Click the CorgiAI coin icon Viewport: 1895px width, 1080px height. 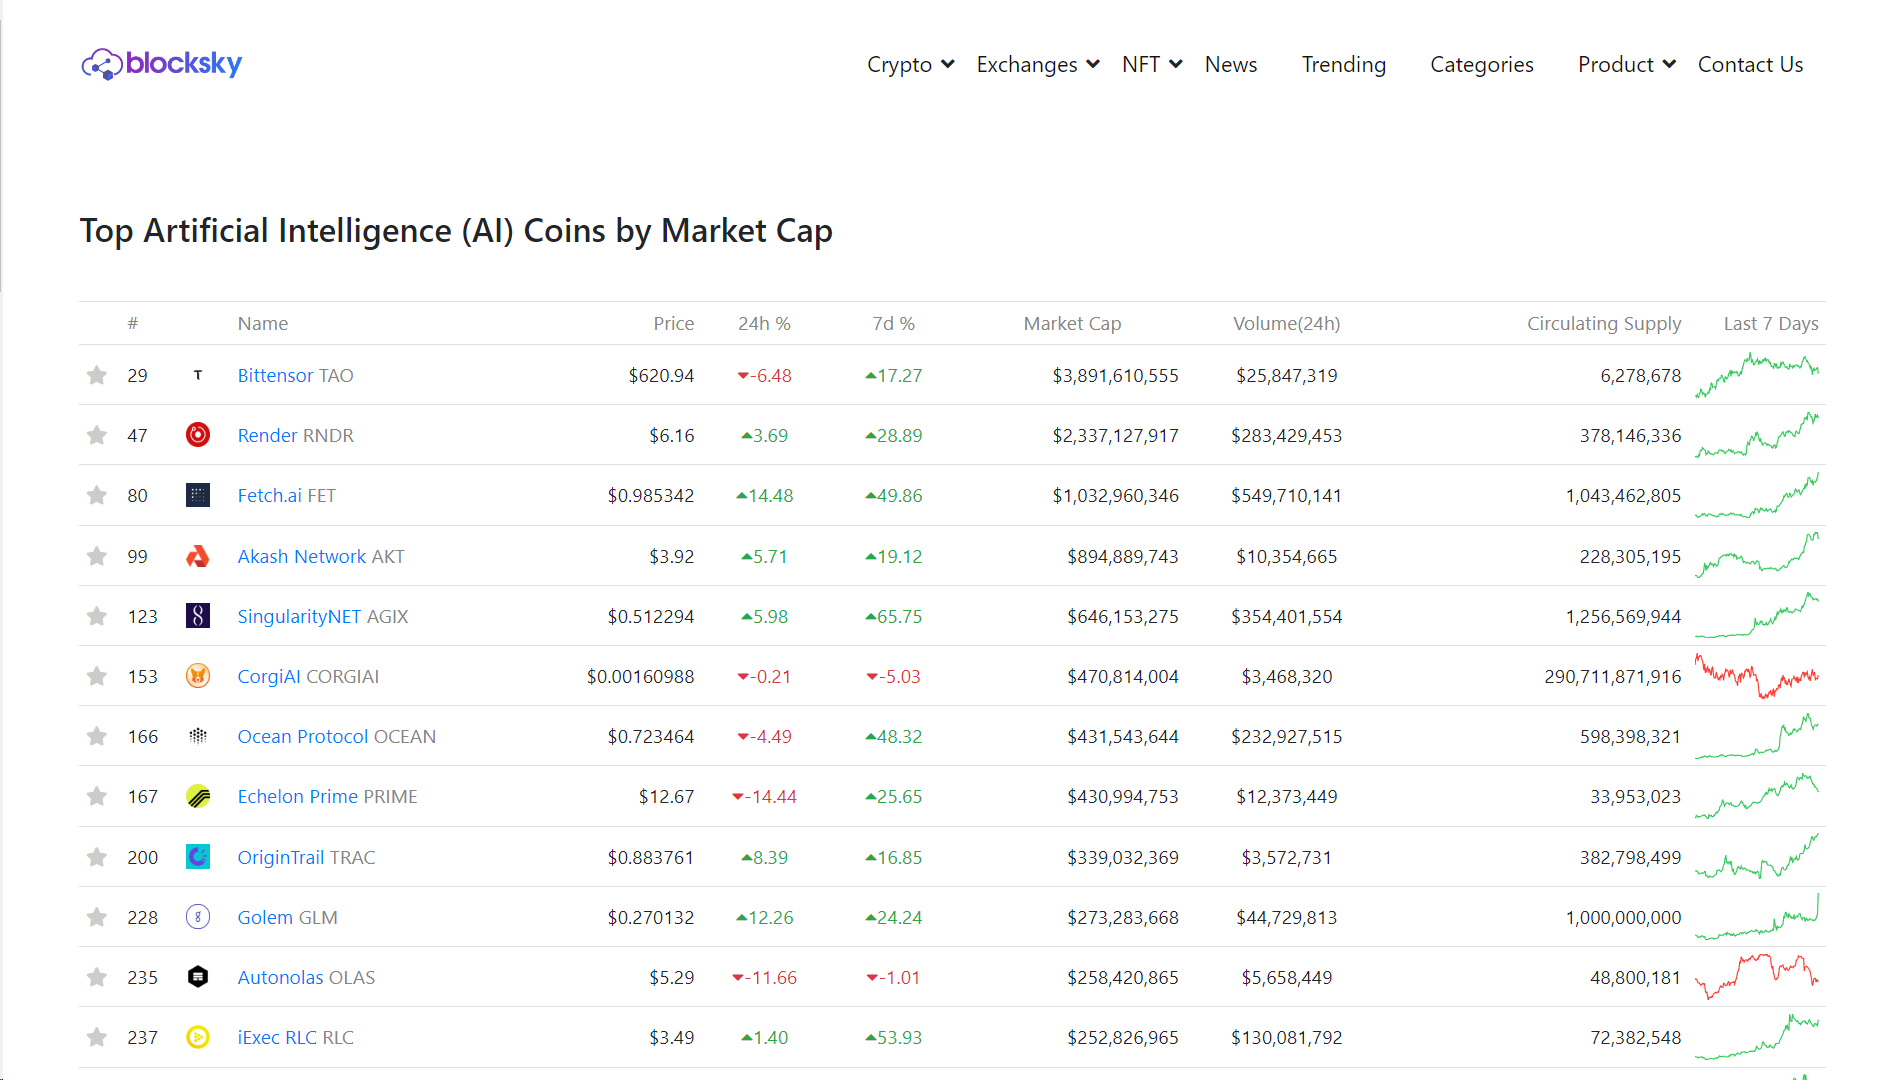(198, 676)
